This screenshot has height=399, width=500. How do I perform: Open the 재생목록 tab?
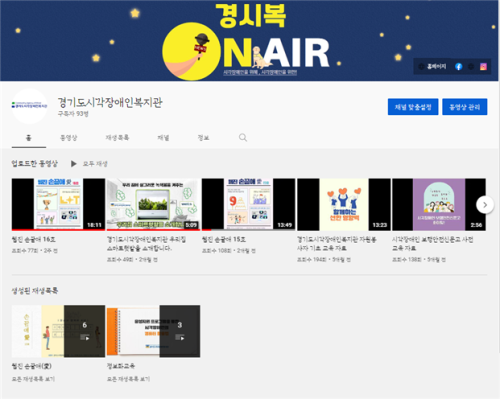117,137
